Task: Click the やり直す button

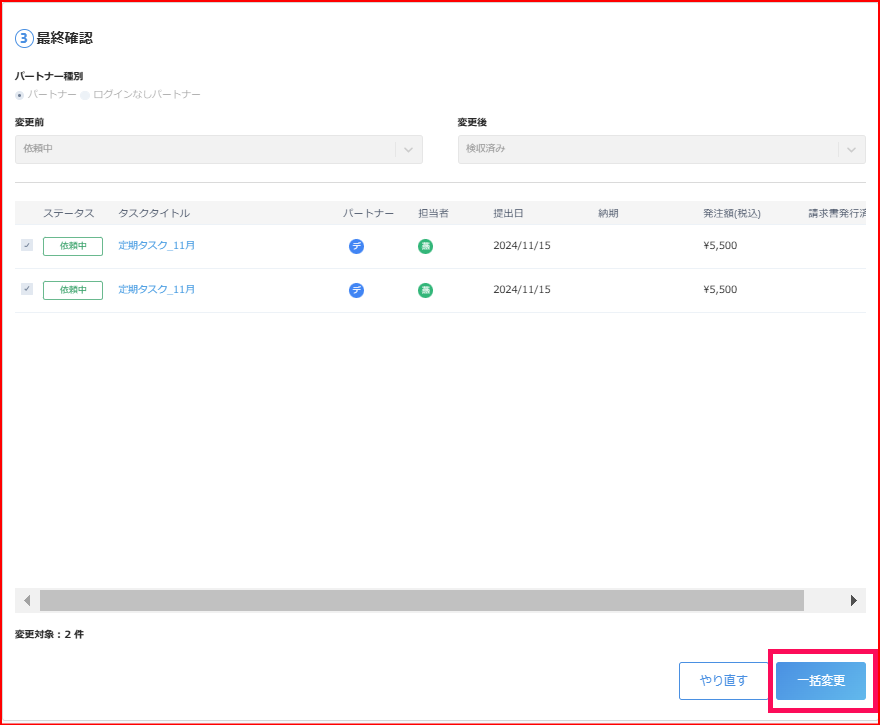Action: tap(723, 681)
